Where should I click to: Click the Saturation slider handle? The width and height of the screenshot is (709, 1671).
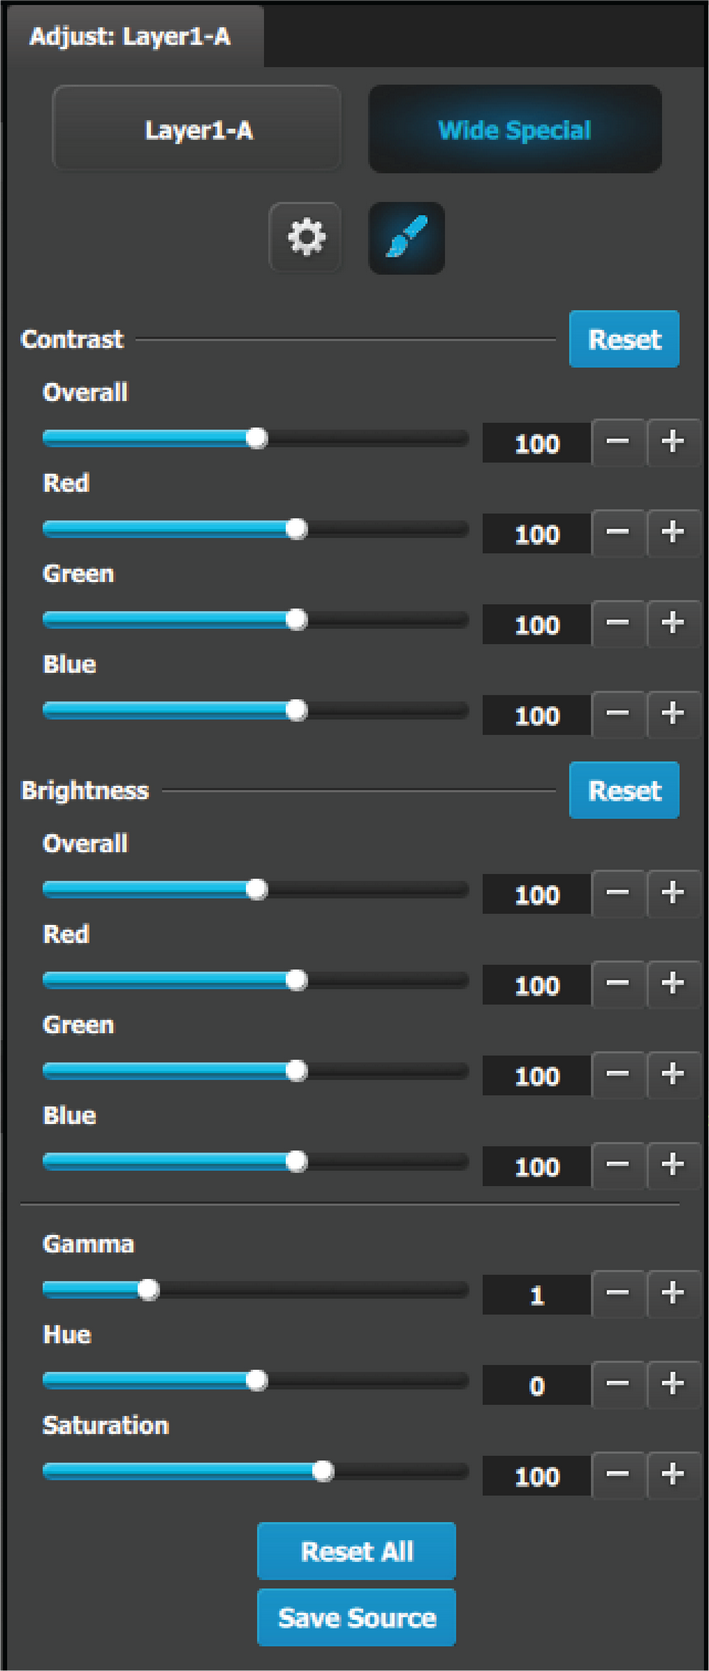pos(322,1471)
